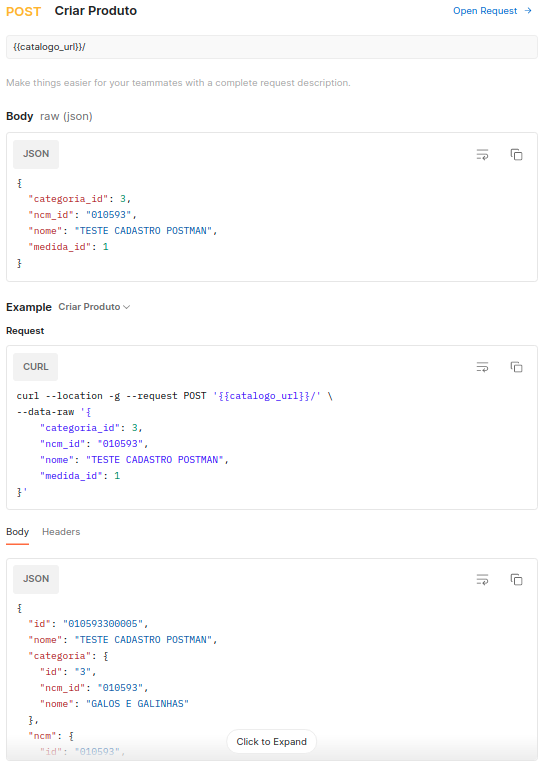548x770 pixels.
Task: Click the JSON label of request body
Action: point(36,154)
